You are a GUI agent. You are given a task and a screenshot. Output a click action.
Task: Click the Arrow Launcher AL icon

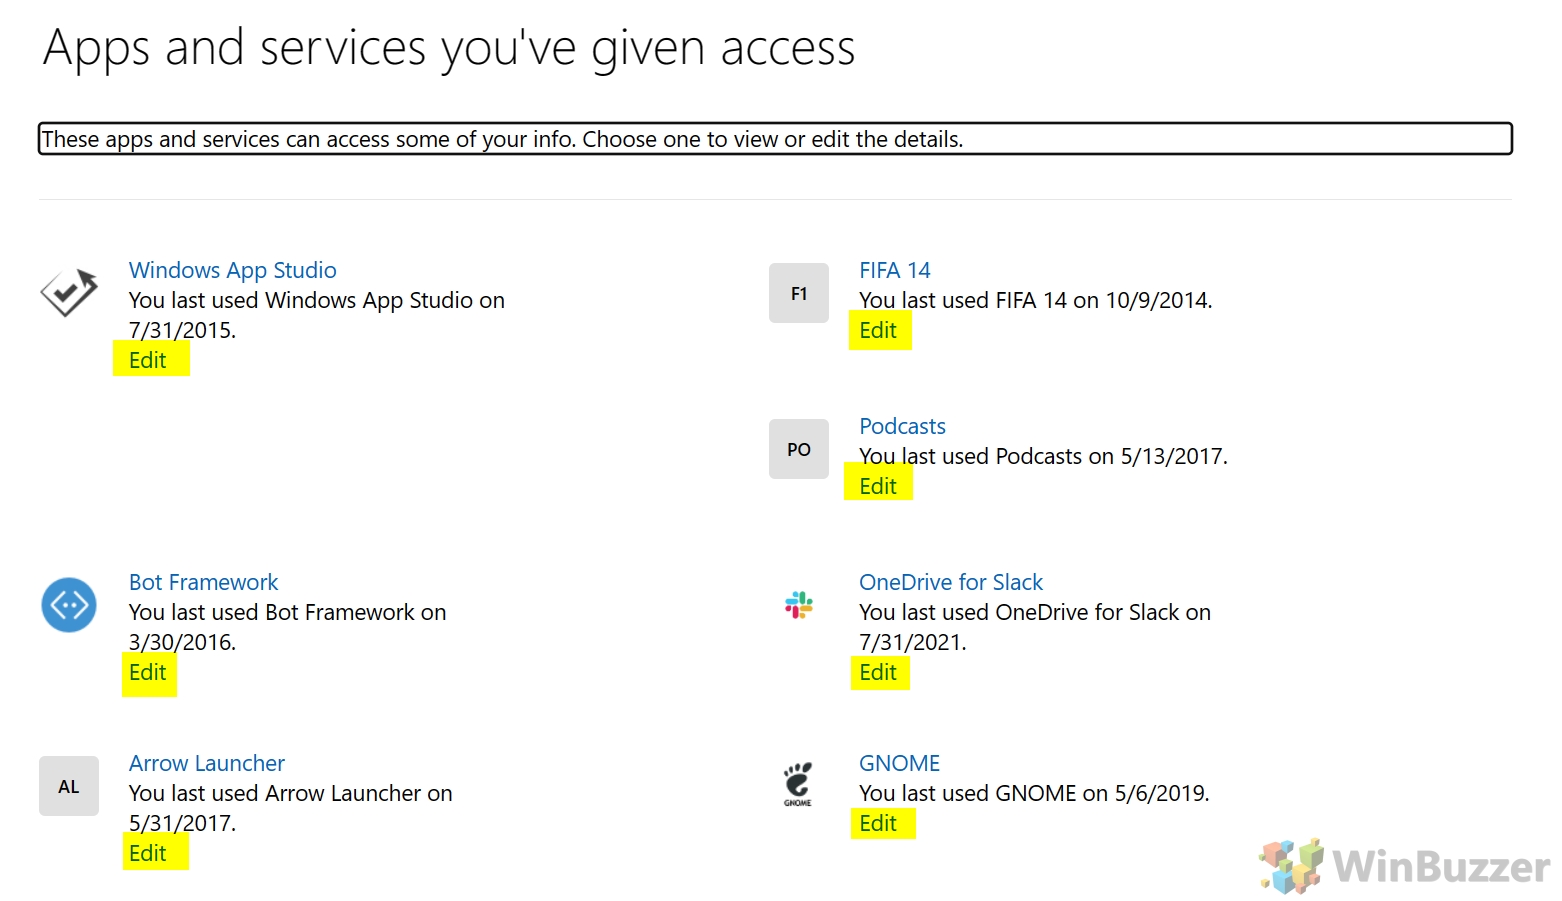pos(69,786)
